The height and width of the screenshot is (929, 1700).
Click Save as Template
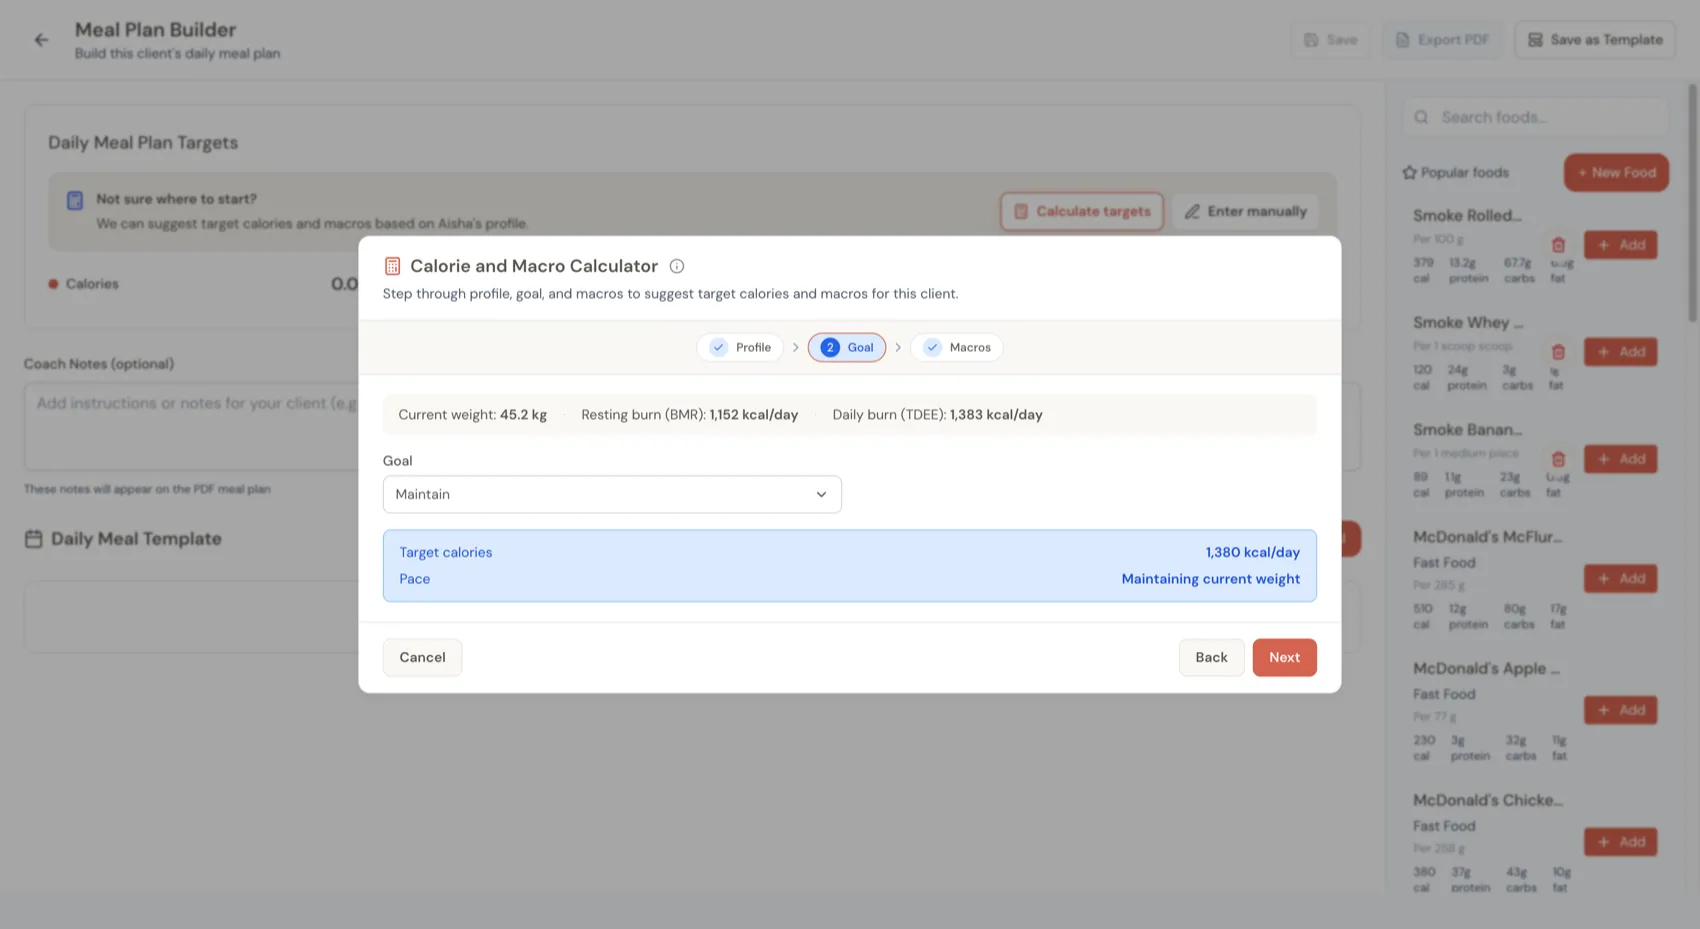(x=1595, y=40)
